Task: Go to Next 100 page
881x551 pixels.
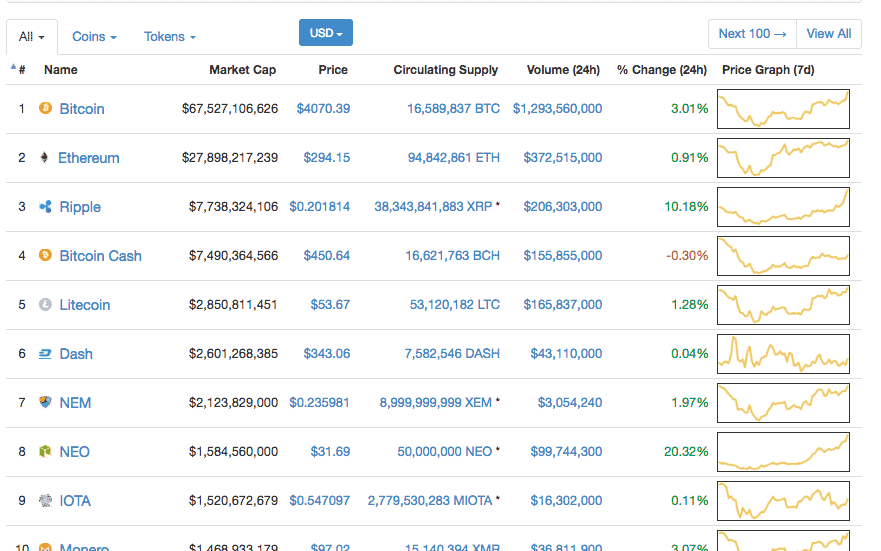Action: click(752, 34)
